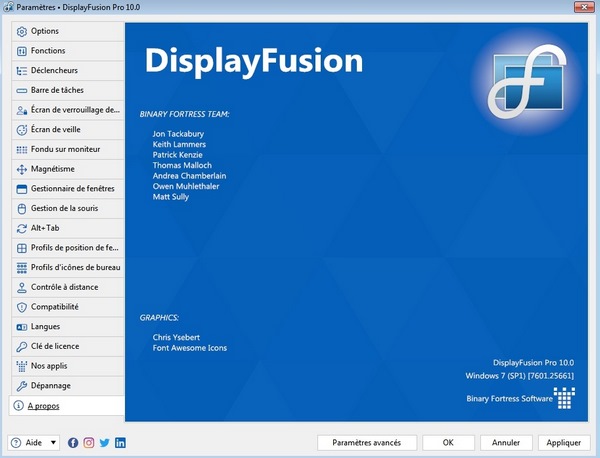Open Magnétisme settings label
Viewport: 600px width, 458px height.
53,169
